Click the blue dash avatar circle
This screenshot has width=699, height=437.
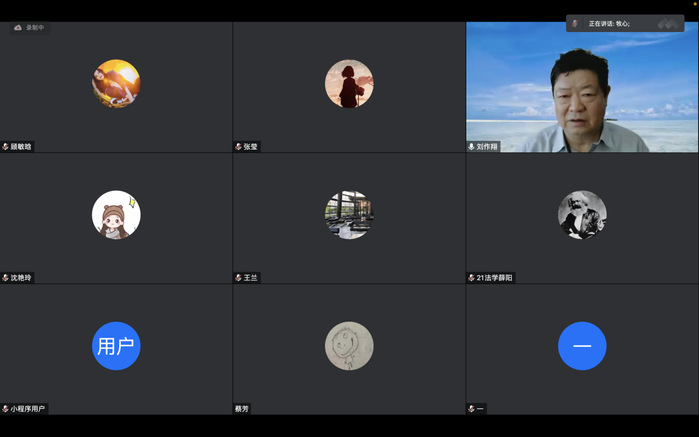click(582, 346)
